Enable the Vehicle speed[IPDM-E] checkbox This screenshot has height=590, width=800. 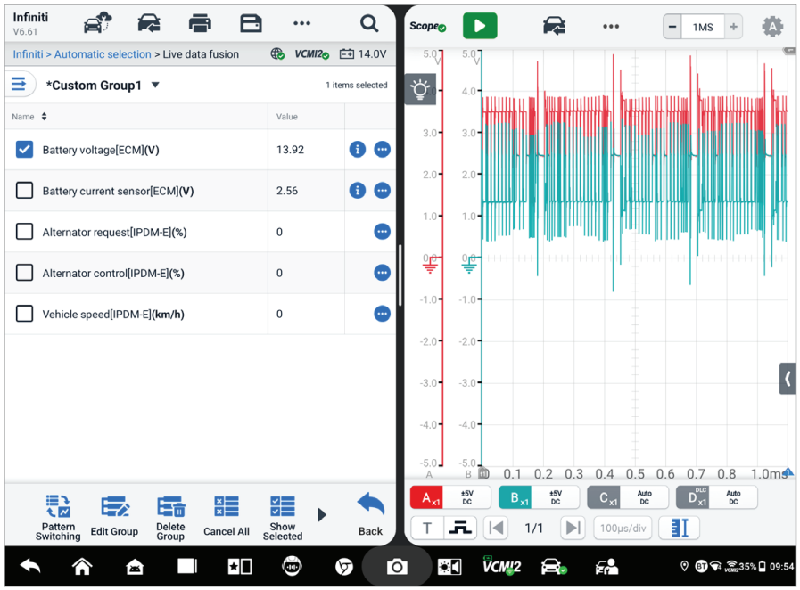[25, 314]
